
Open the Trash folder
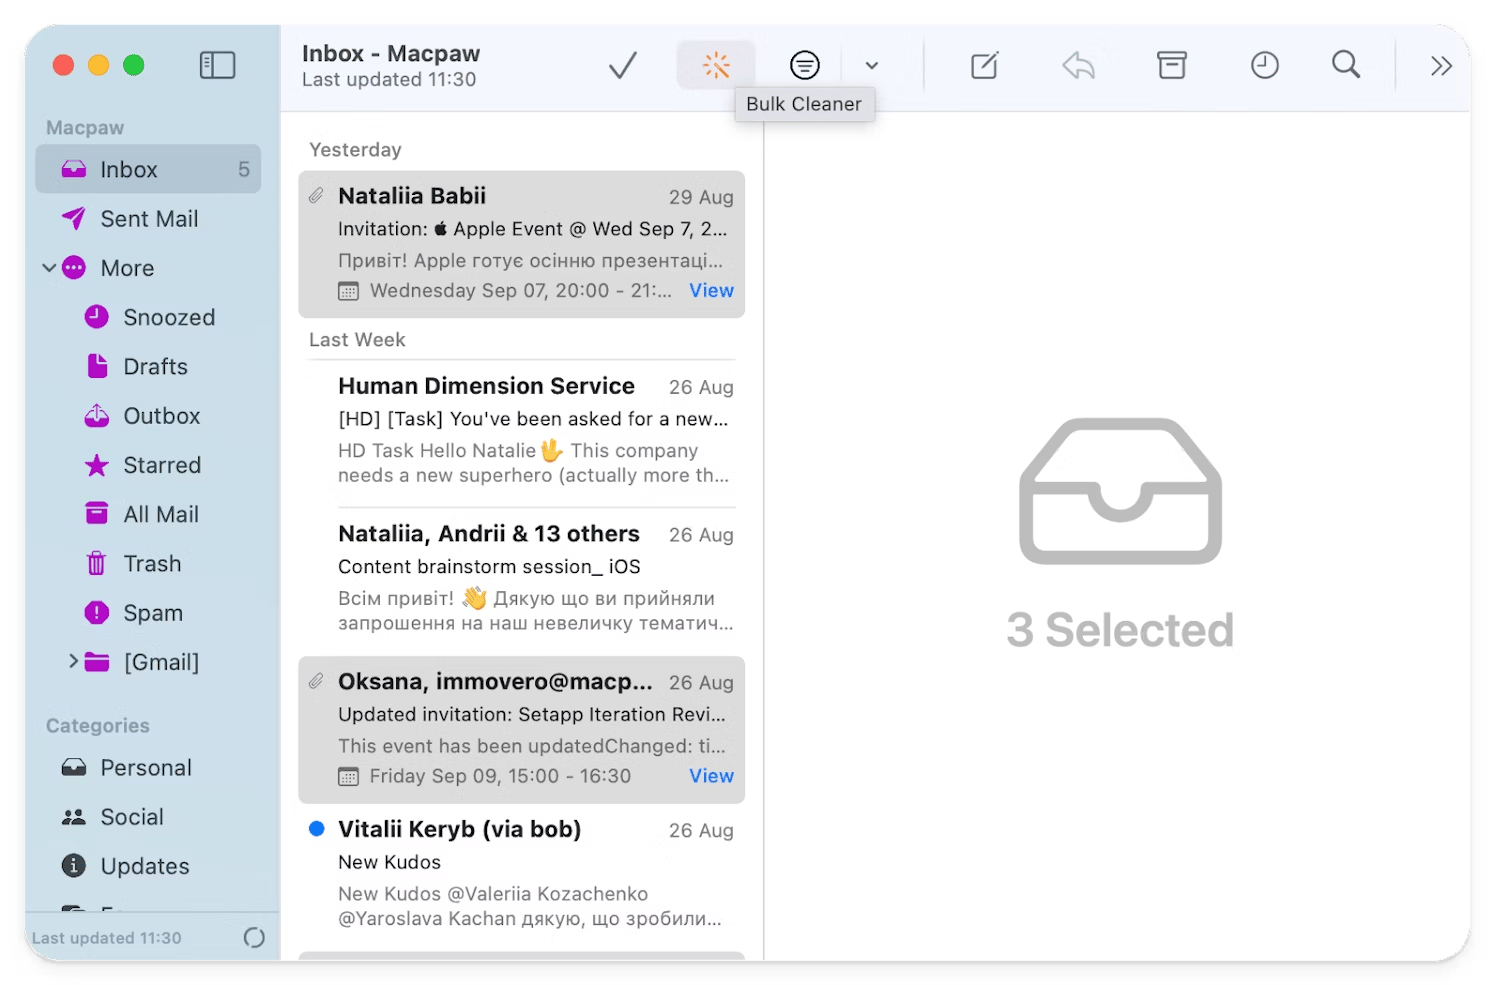(148, 563)
